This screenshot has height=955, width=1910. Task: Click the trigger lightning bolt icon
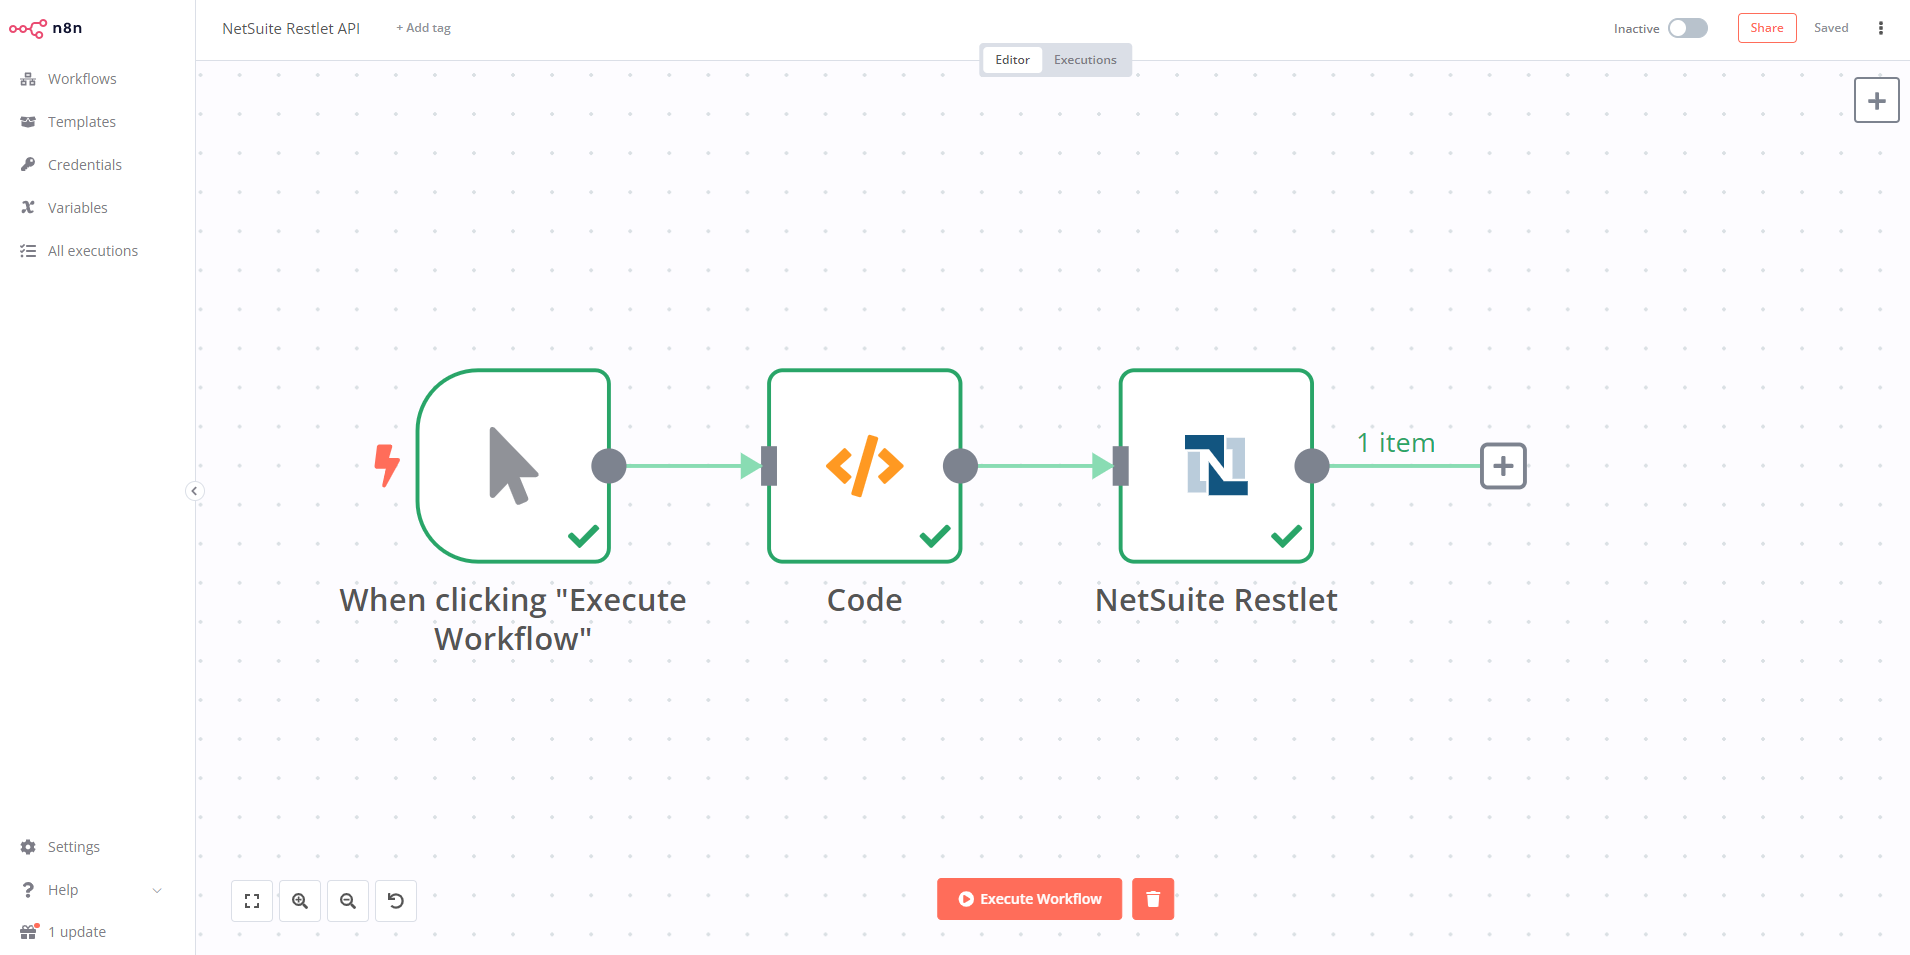(x=386, y=466)
